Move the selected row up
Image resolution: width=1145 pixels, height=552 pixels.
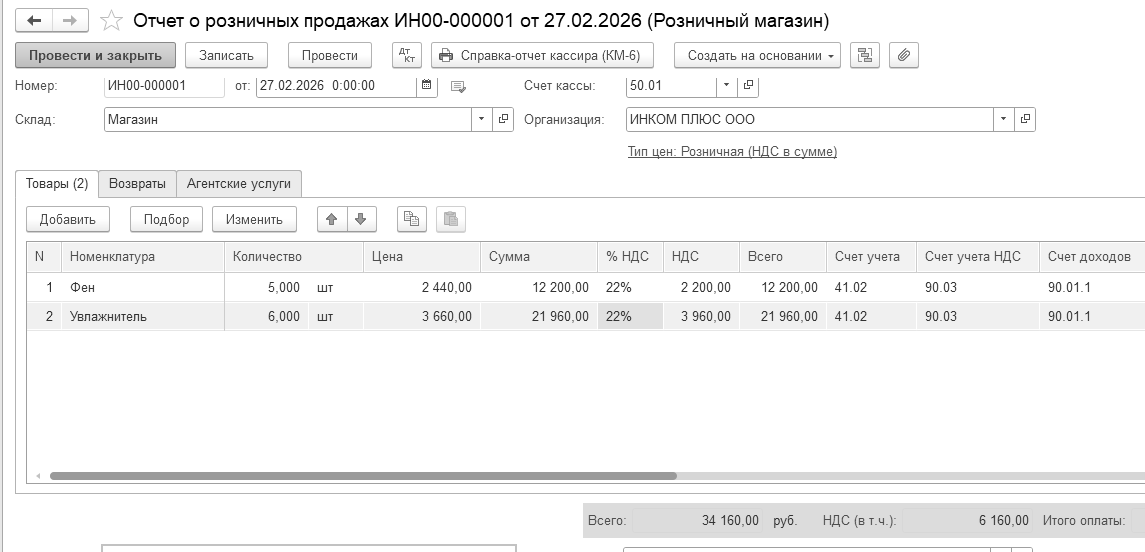point(332,219)
